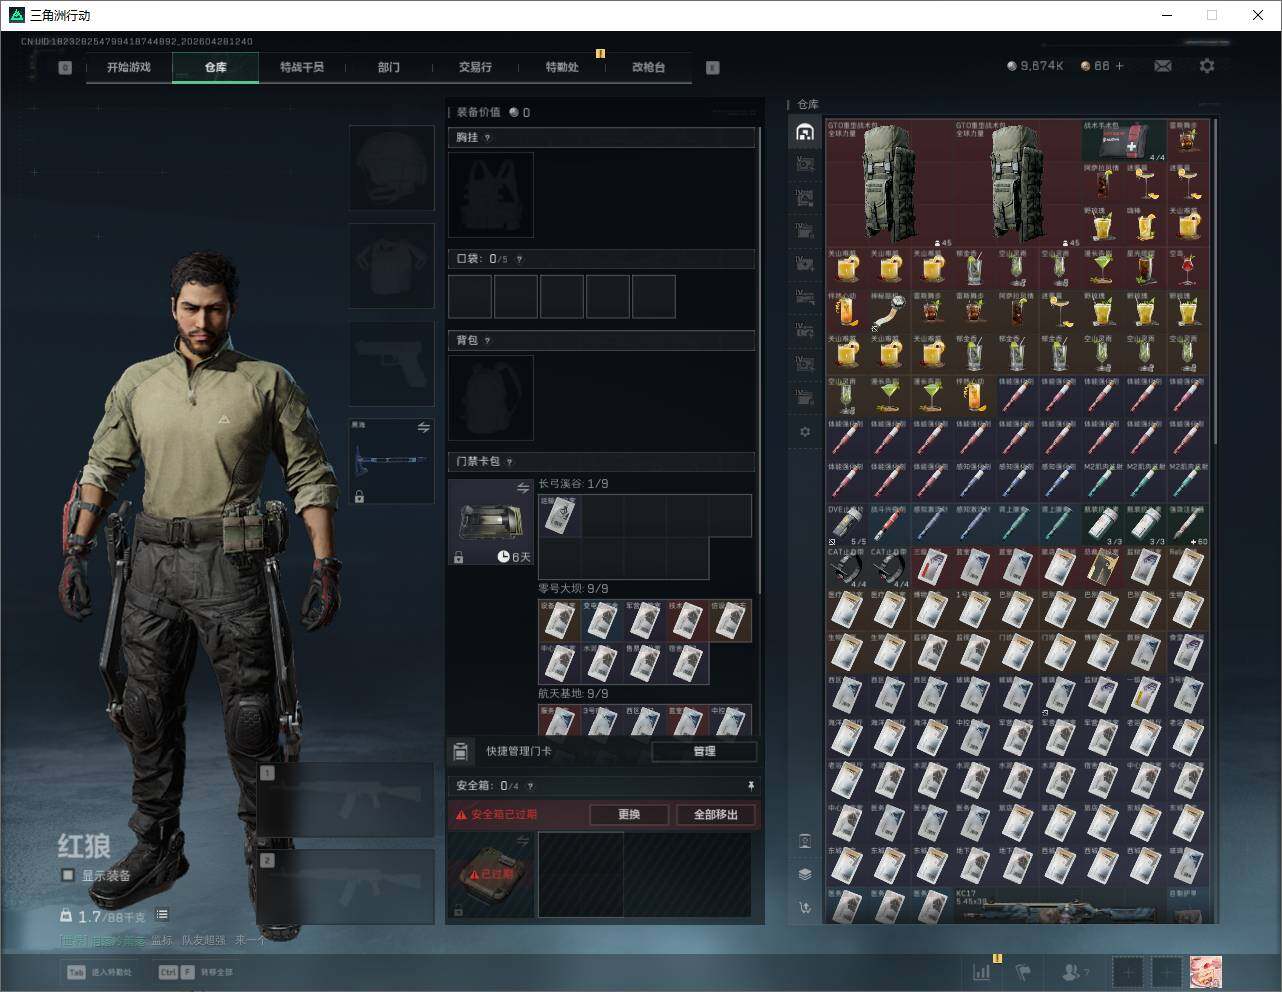
Task: Click the expired safe box item 已过期
Action: 491,874
